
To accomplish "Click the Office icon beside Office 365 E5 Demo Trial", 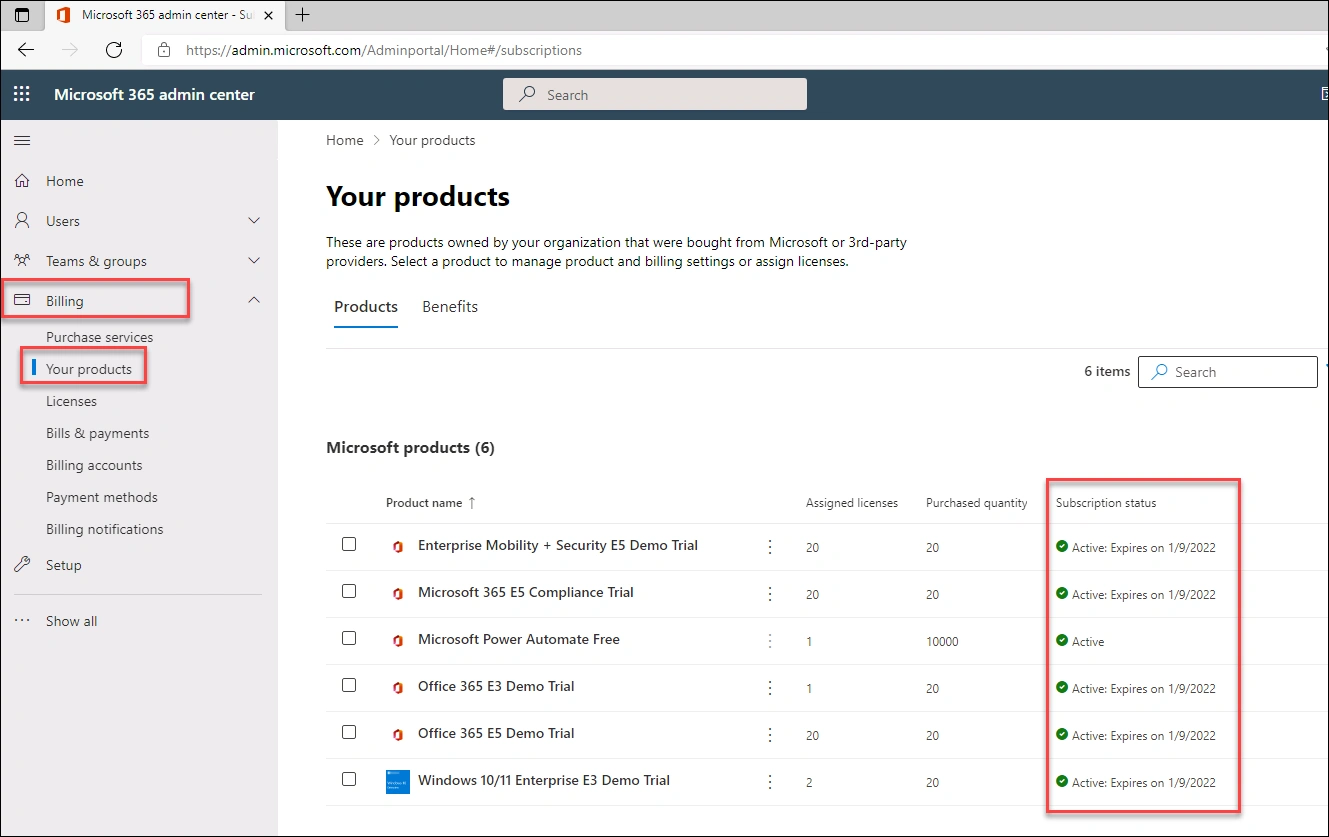I will pyautogui.click(x=398, y=735).
